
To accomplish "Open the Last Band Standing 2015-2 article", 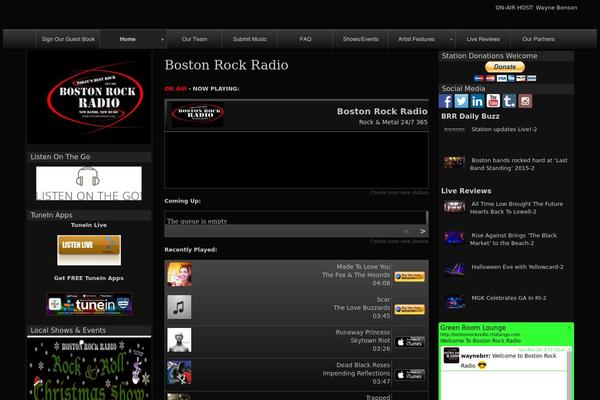I will (x=519, y=164).
